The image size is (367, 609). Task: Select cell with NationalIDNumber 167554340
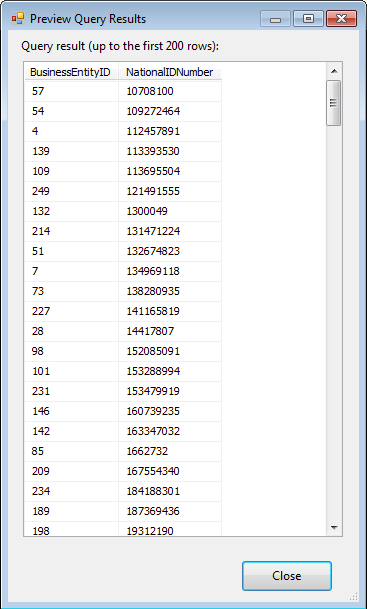[170, 472]
